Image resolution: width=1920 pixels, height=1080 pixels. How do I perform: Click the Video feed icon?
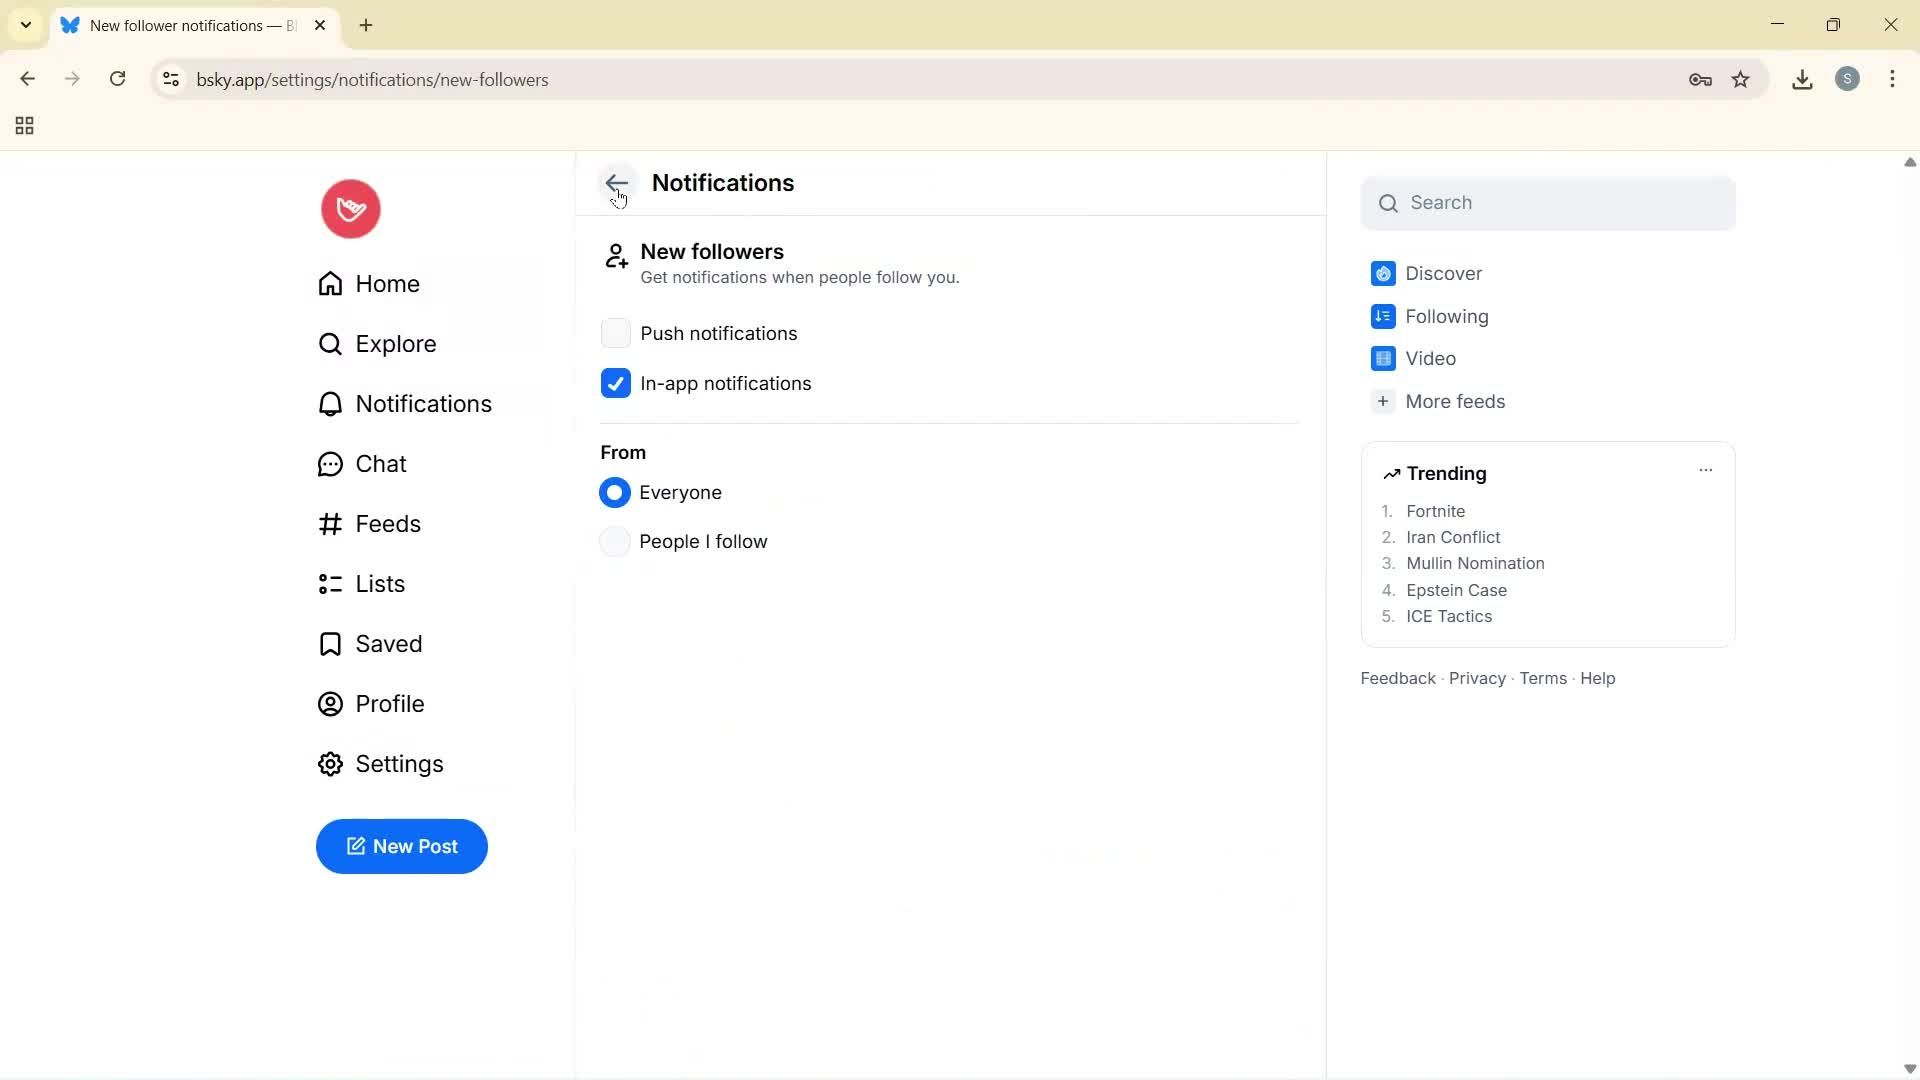coord(1383,358)
